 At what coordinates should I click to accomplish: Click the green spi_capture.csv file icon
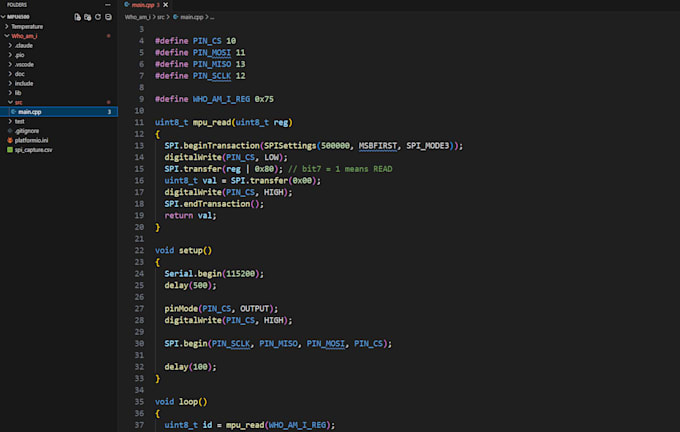tap(10, 150)
